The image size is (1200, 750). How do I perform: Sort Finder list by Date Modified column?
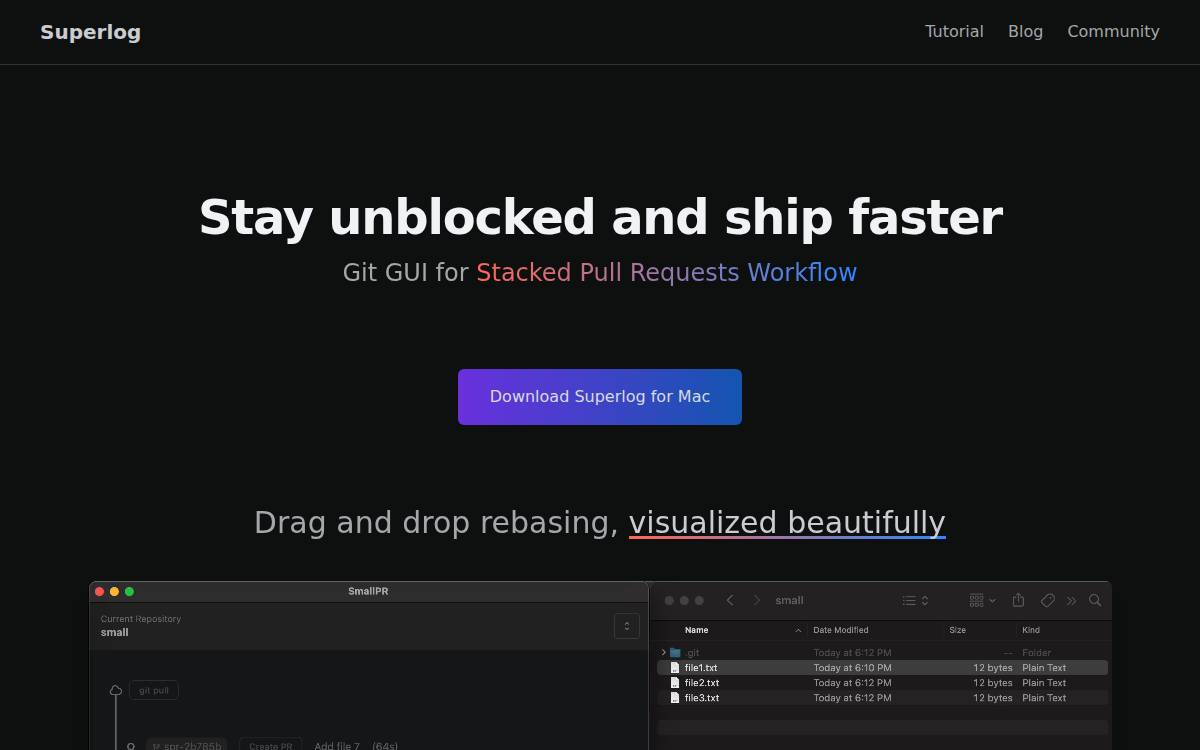[x=841, y=630]
